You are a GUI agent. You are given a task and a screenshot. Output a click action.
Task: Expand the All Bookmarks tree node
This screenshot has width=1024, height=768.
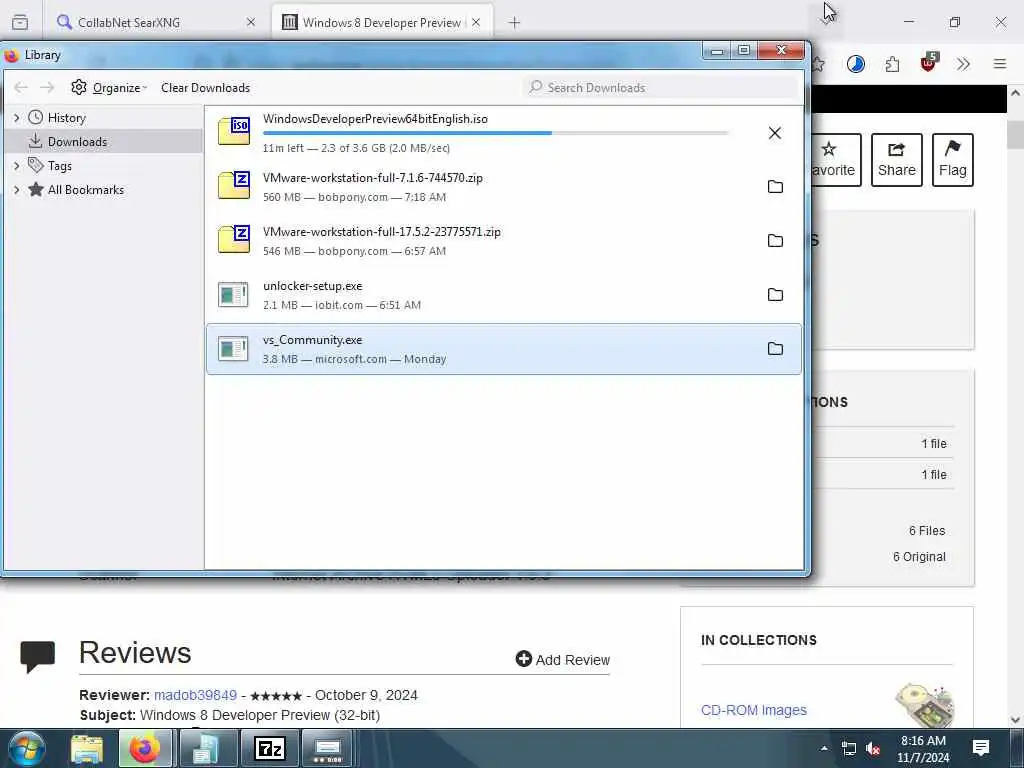pyautogui.click(x=16, y=190)
